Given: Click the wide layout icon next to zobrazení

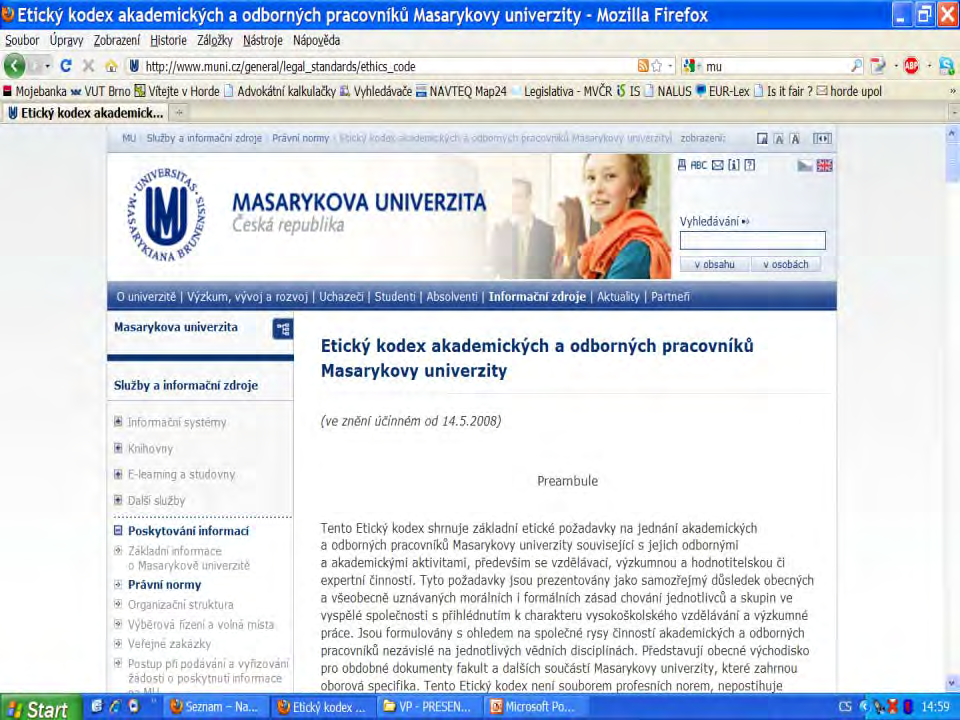Looking at the screenshot, I should point(822,138).
